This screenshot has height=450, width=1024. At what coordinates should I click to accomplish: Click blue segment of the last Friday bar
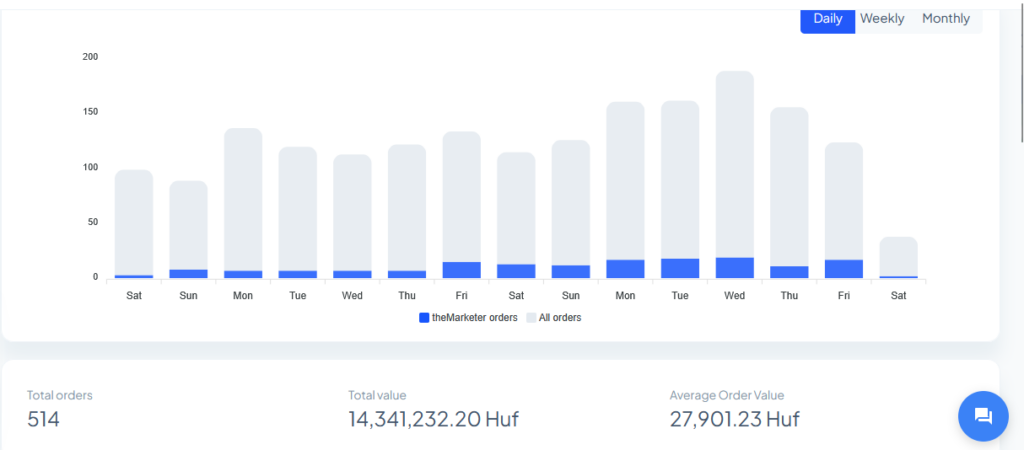point(843,268)
